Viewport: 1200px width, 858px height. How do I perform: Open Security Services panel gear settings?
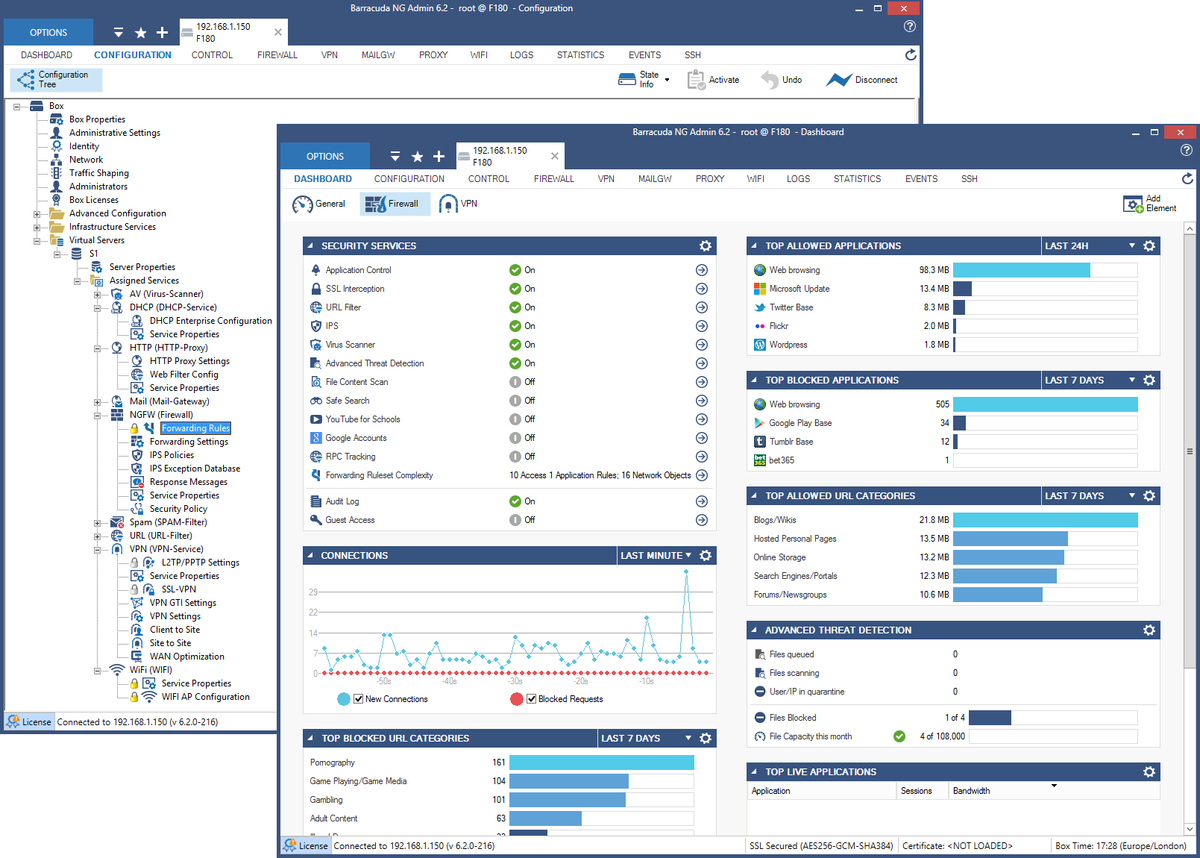[x=705, y=246]
